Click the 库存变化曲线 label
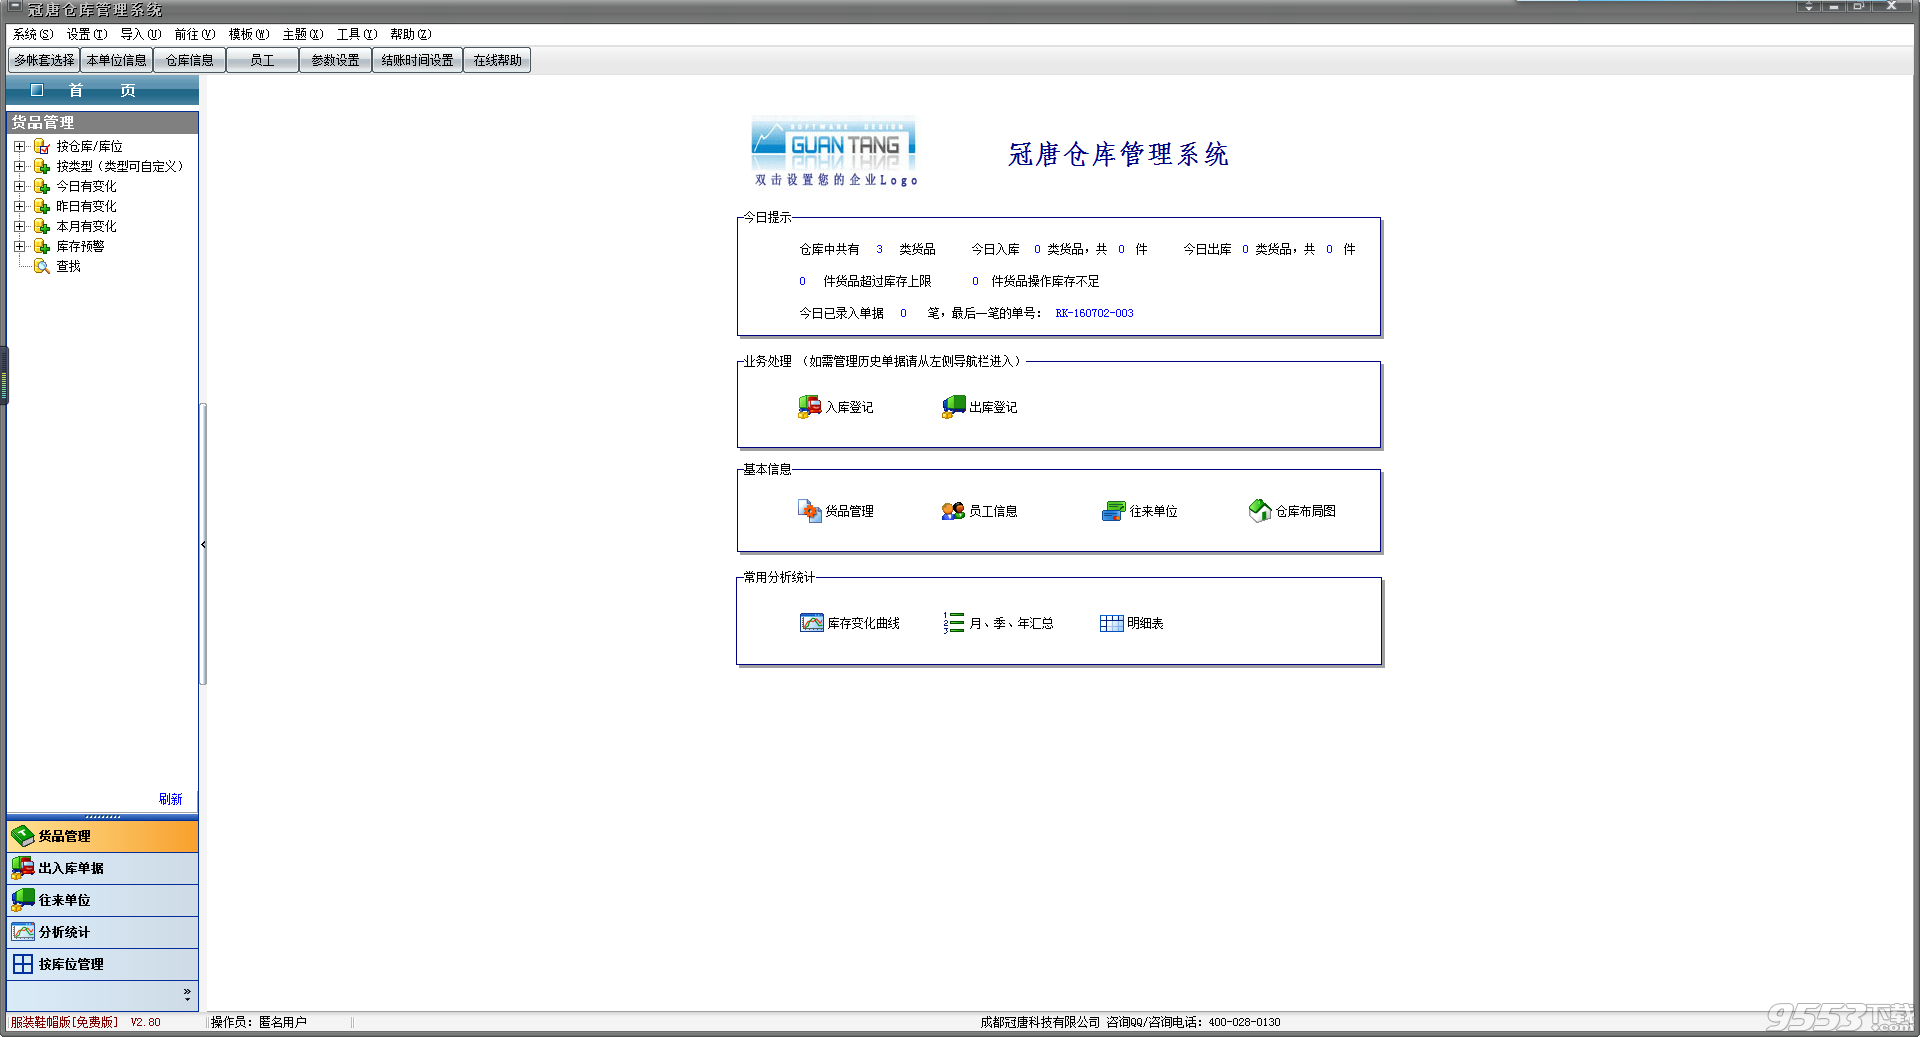This screenshot has width=1920, height=1037. click(864, 623)
